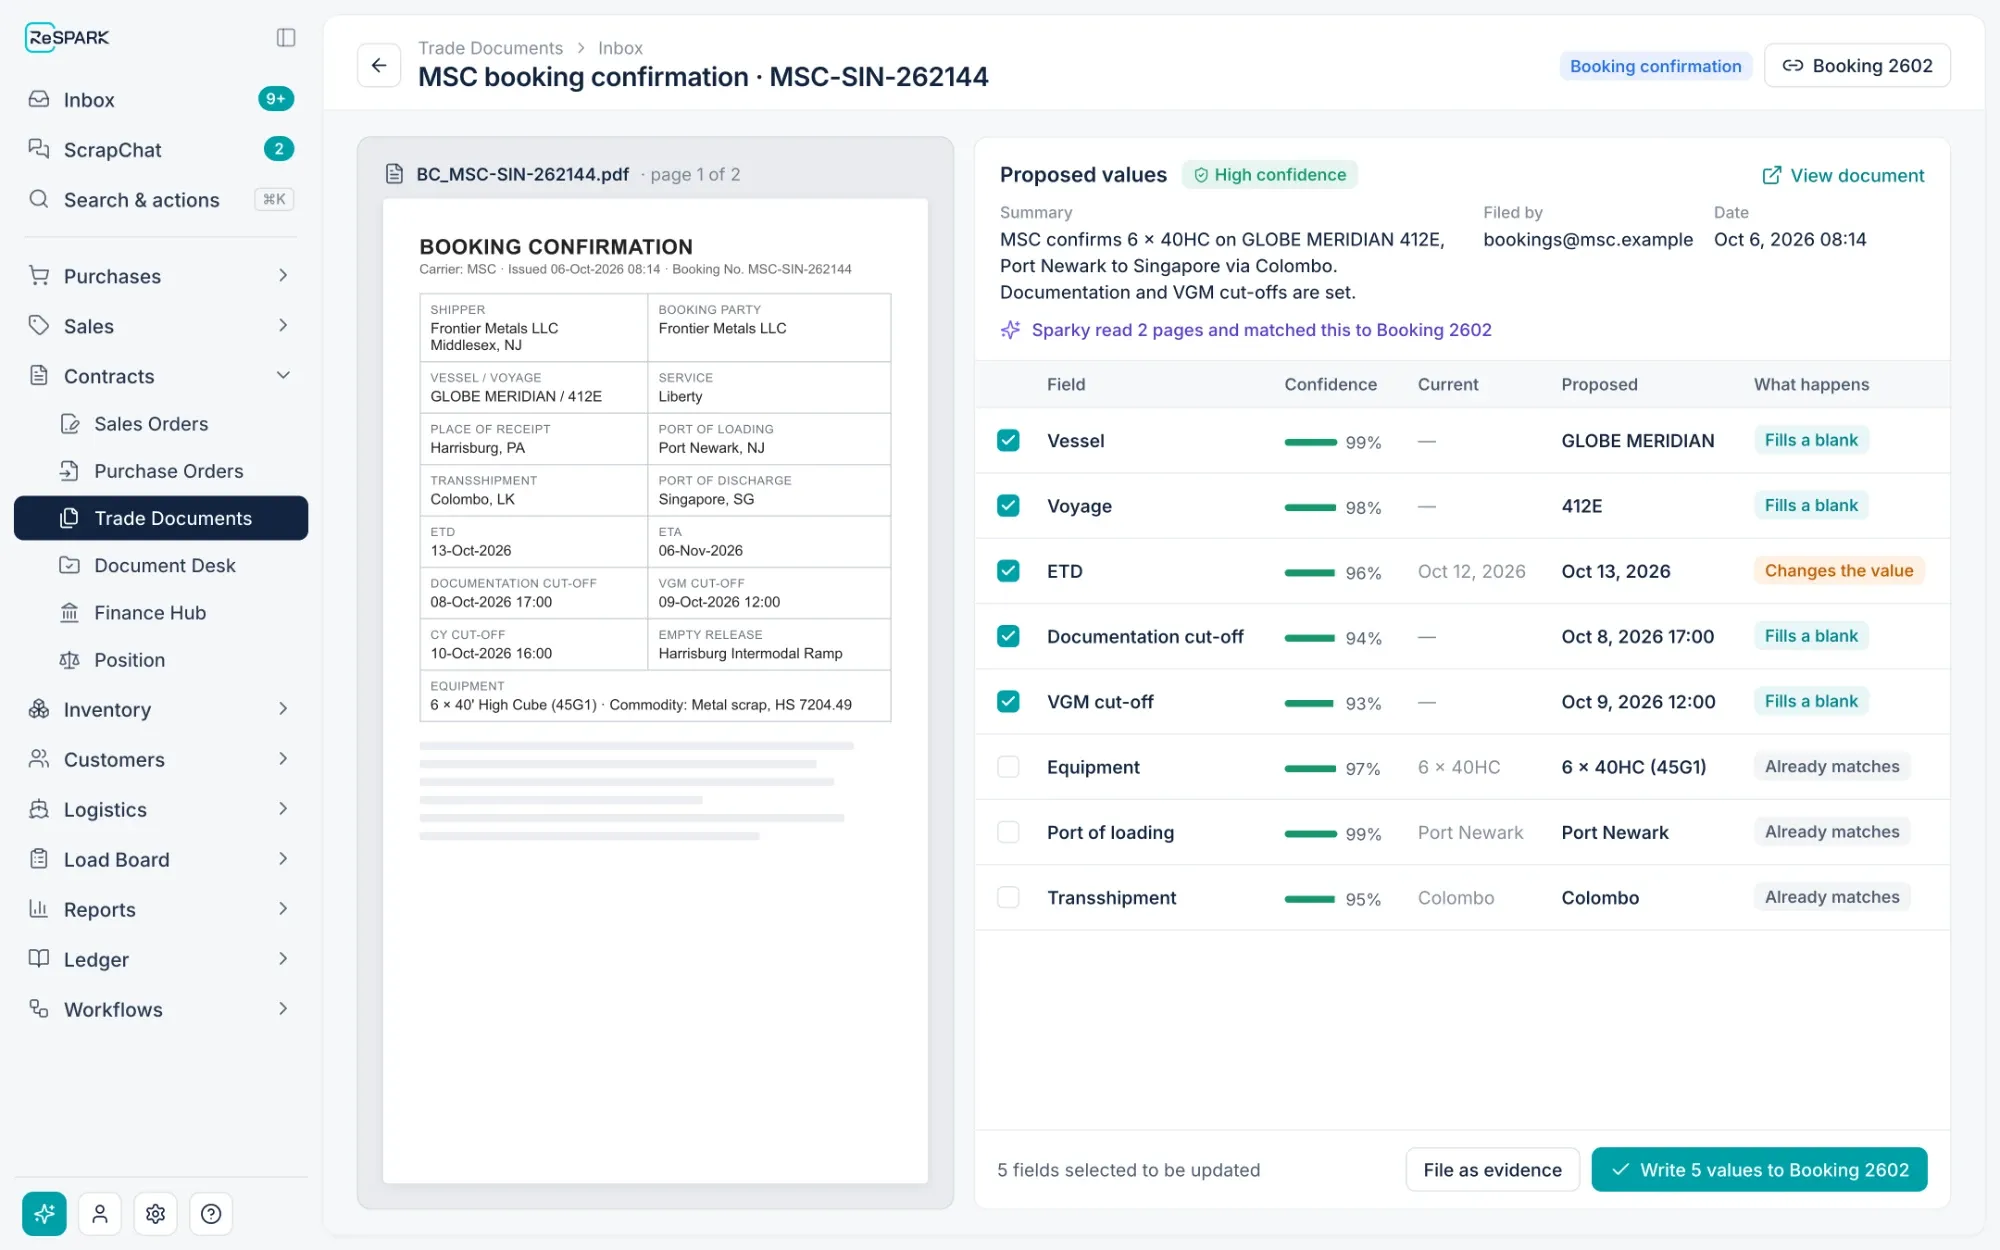Image resolution: width=2000 pixels, height=1250 pixels.
Task: Expand the Inventory menu chevron
Action: pyautogui.click(x=283, y=709)
